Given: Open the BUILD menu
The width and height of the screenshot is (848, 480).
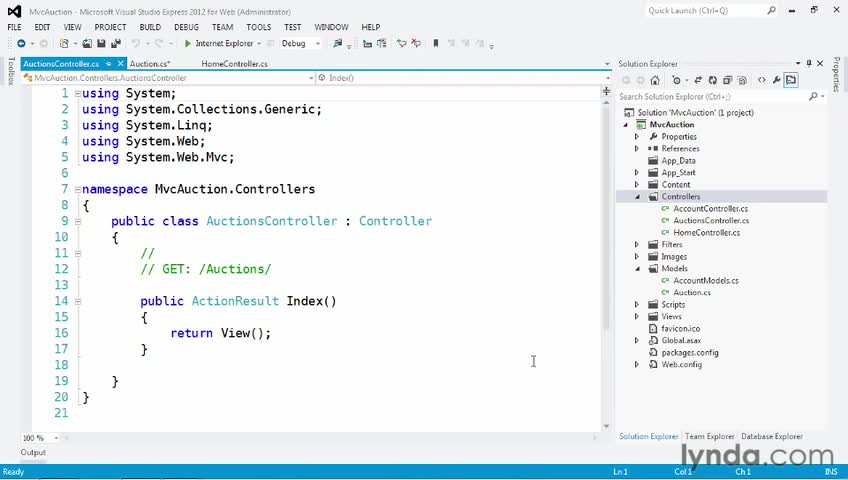Looking at the screenshot, I should [x=150, y=27].
